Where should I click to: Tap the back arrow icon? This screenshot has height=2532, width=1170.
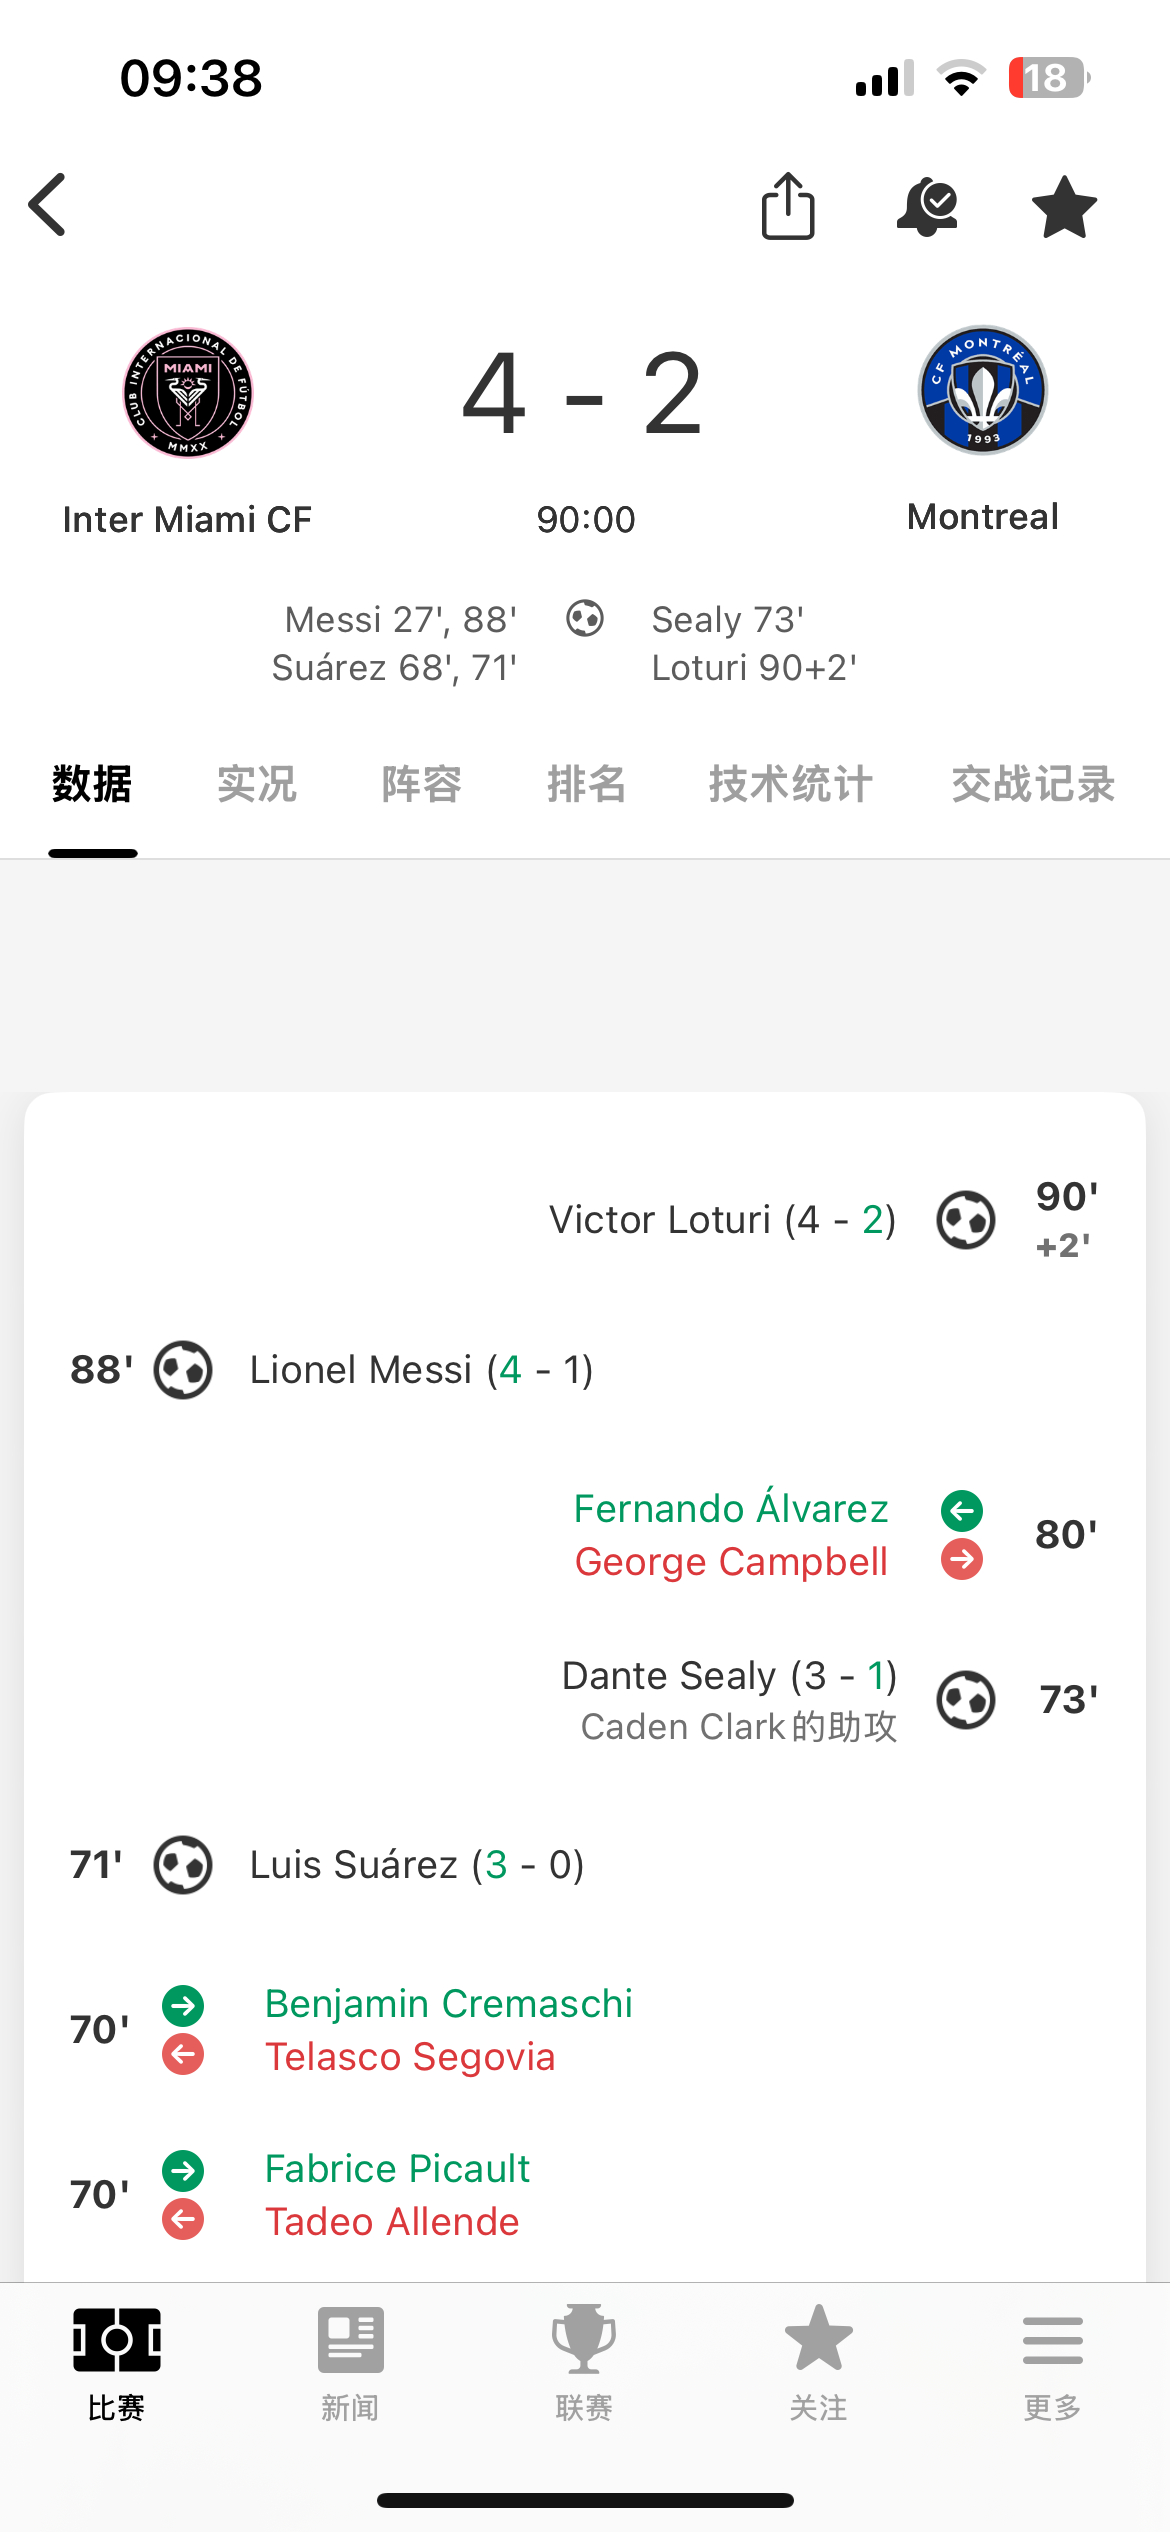pos(47,205)
